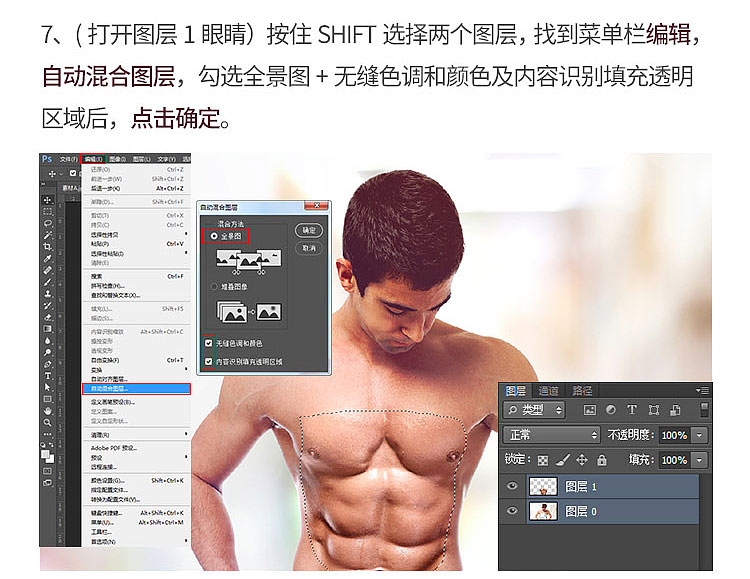Click the 填充 100% value field
The width and height of the screenshot is (750, 579).
tap(674, 460)
